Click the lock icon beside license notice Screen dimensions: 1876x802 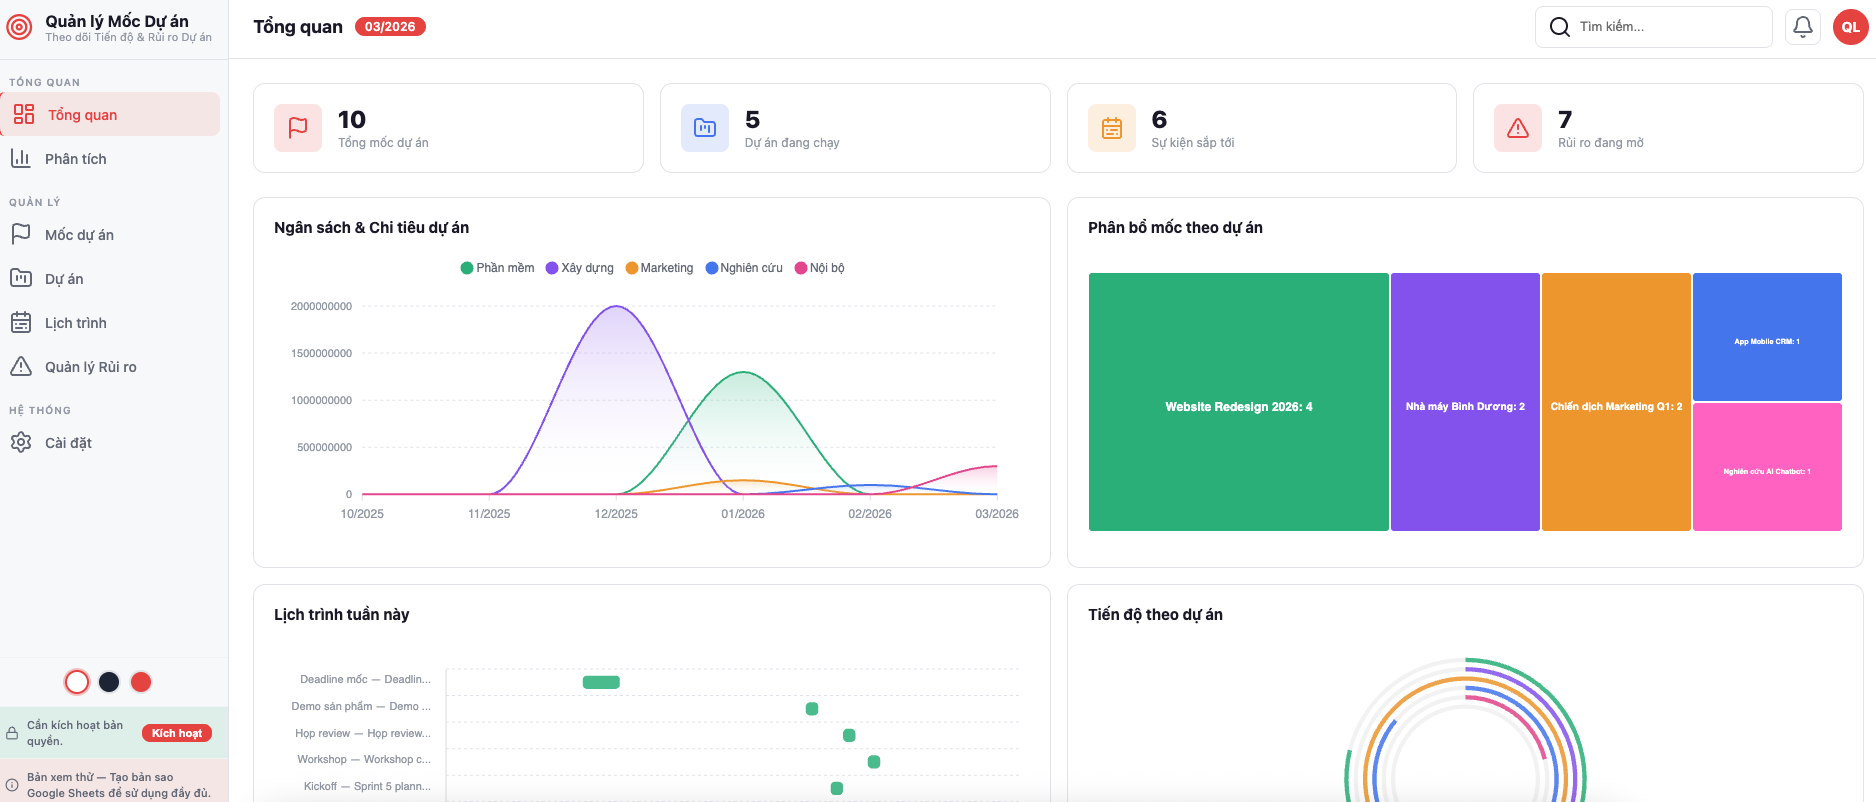pyautogui.click(x=12, y=733)
